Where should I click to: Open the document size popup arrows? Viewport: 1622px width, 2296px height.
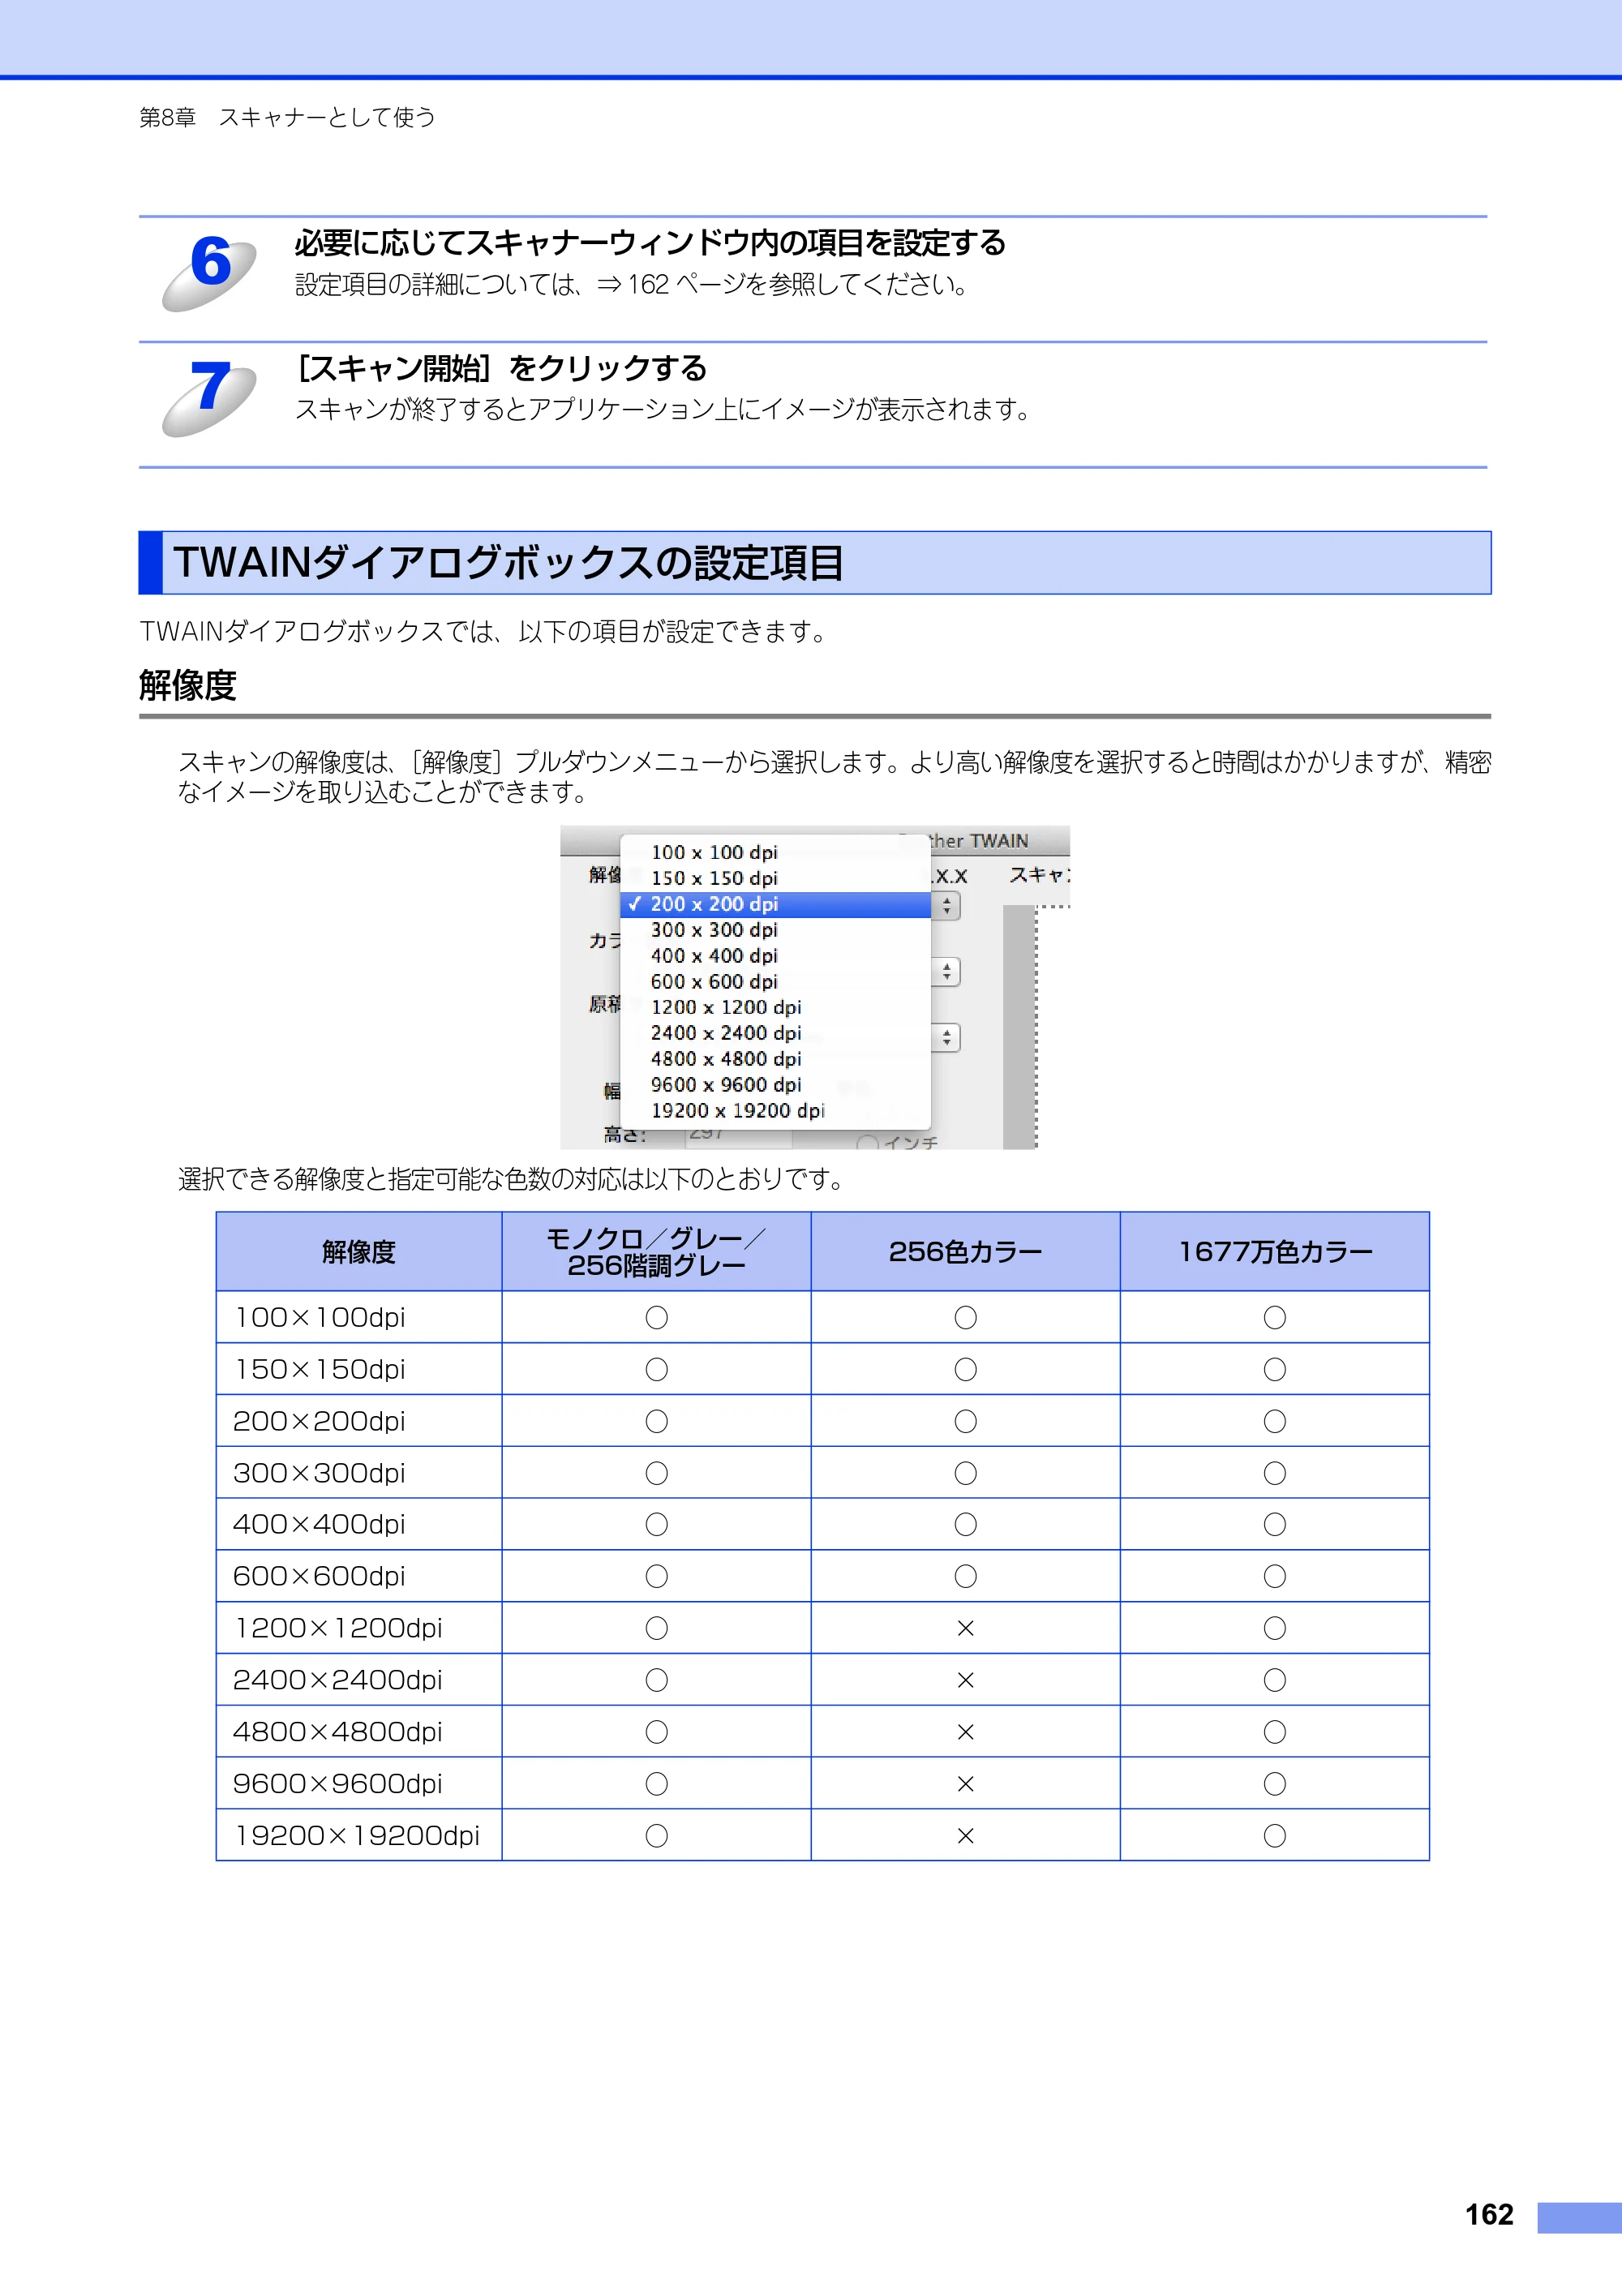pyautogui.click(x=946, y=1038)
